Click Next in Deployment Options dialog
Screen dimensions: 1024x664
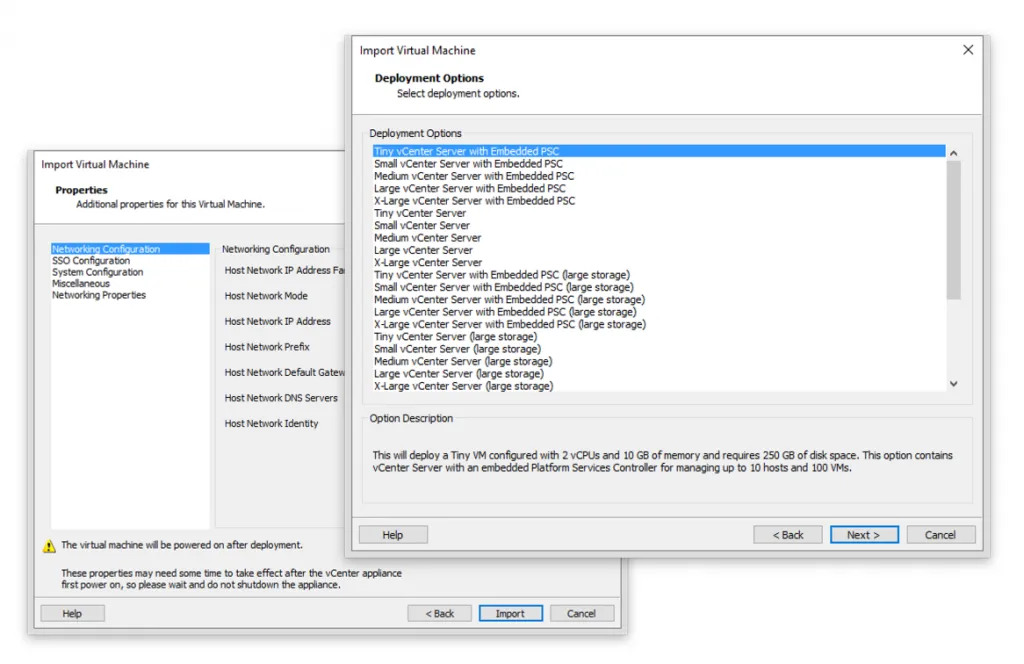click(x=864, y=535)
